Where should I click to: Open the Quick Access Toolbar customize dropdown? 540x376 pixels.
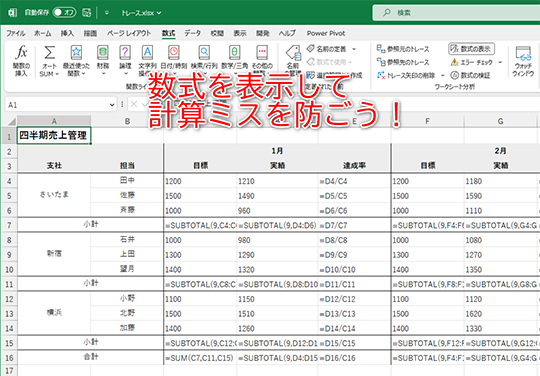coord(107,13)
